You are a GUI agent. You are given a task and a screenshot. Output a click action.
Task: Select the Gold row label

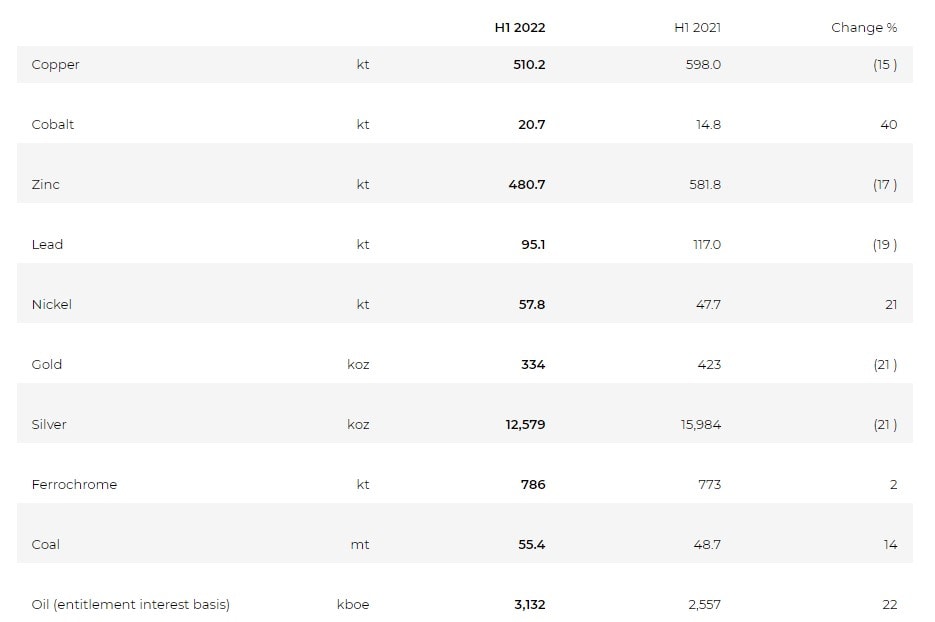coord(46,365)
